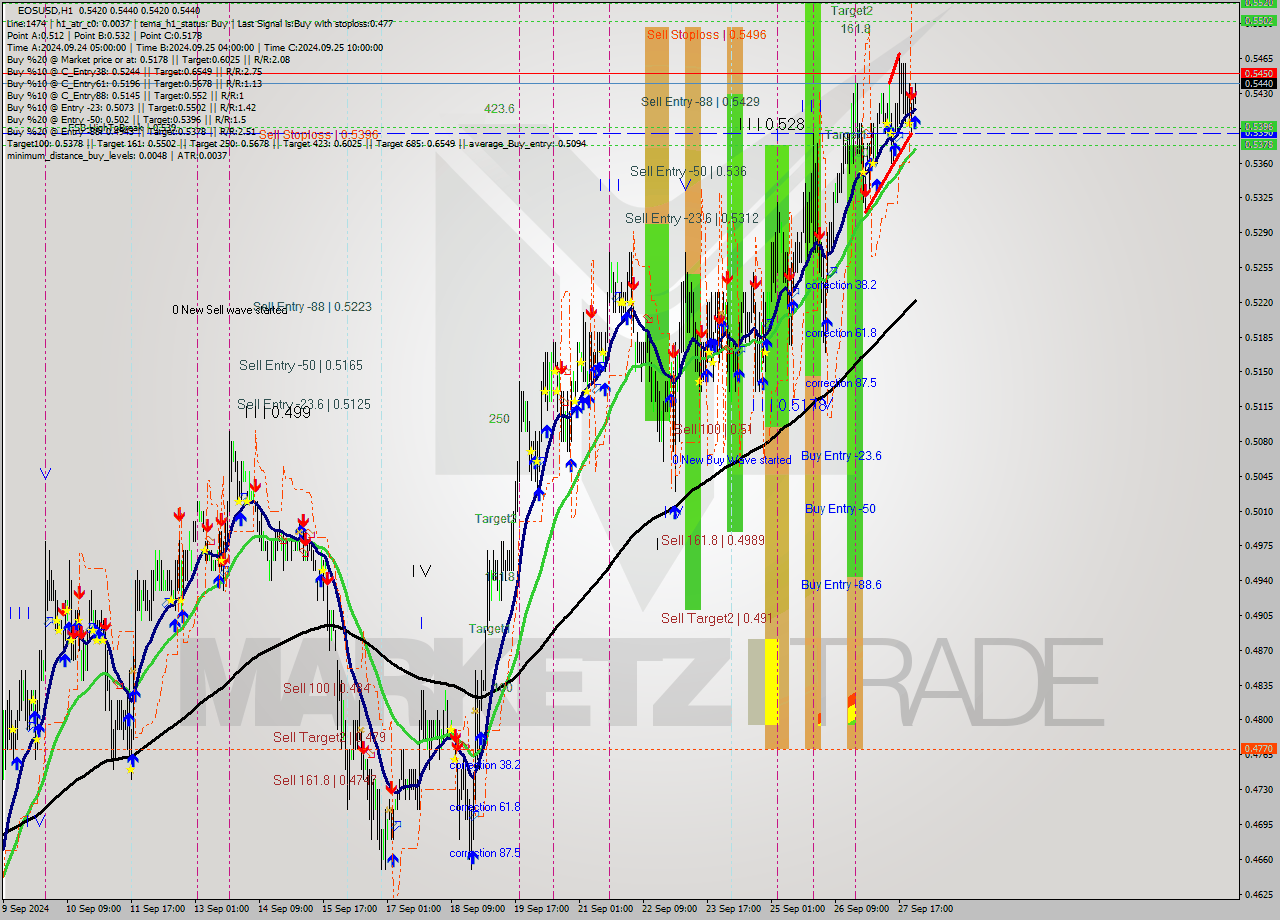The width and height of the screenshot is (1280, 920).
Task: Click the 0.5220 price axis value
Action: point(1257,302)
